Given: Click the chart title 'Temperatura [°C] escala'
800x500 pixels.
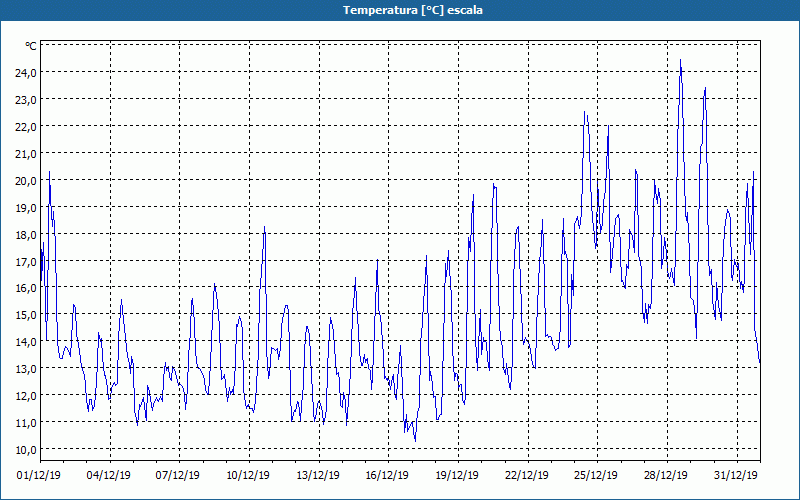Looking at the screenshot, I should [x=413, y=10].
